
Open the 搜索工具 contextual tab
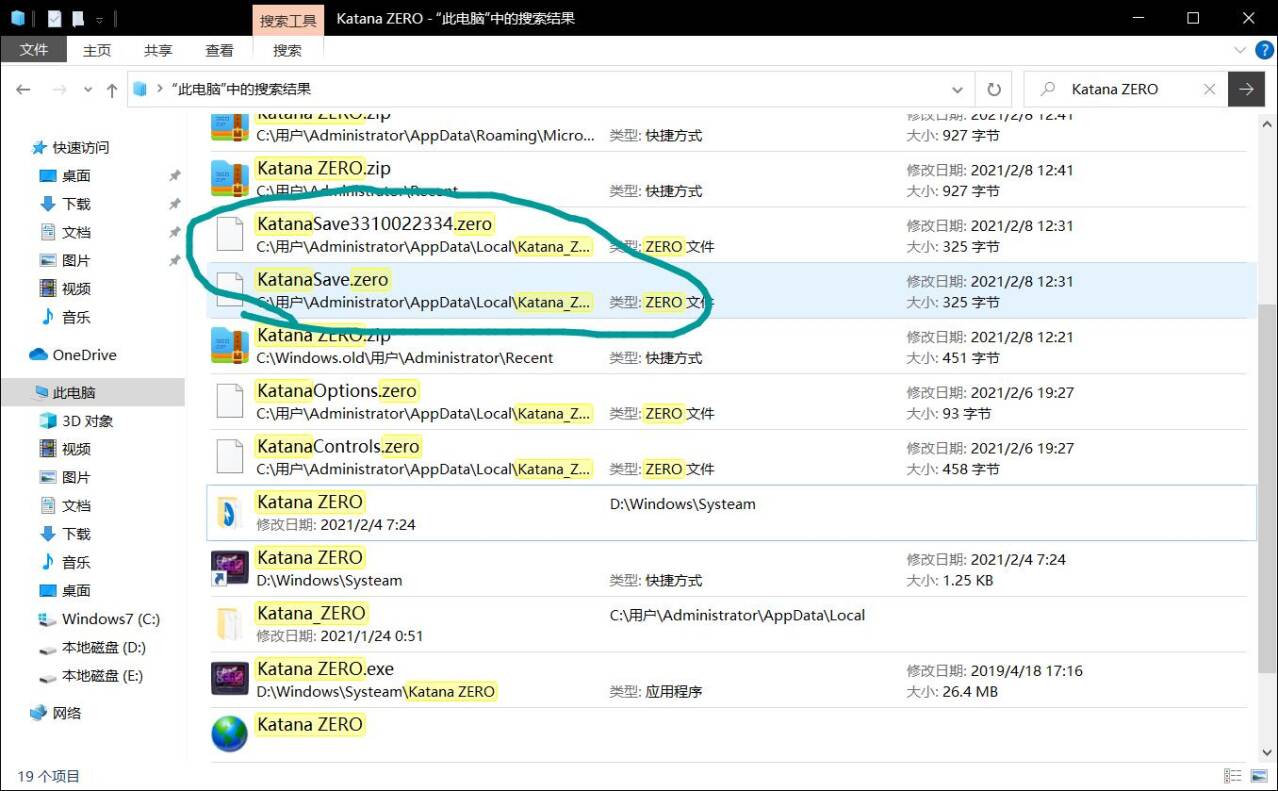pyautogui.click(x=288, y=19)
